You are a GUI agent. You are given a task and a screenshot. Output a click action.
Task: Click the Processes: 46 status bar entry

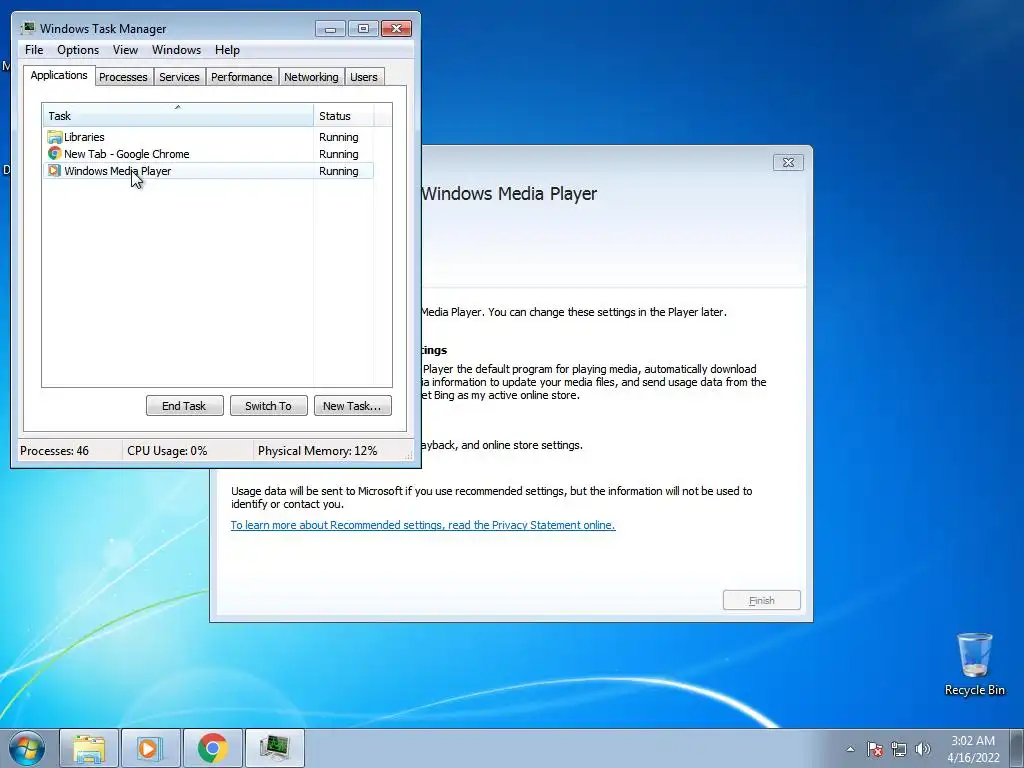tap(55, 451)
